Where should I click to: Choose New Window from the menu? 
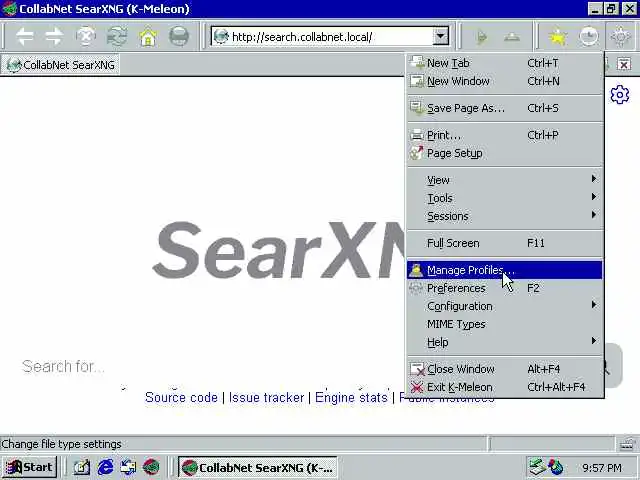(x=505, y=81)
